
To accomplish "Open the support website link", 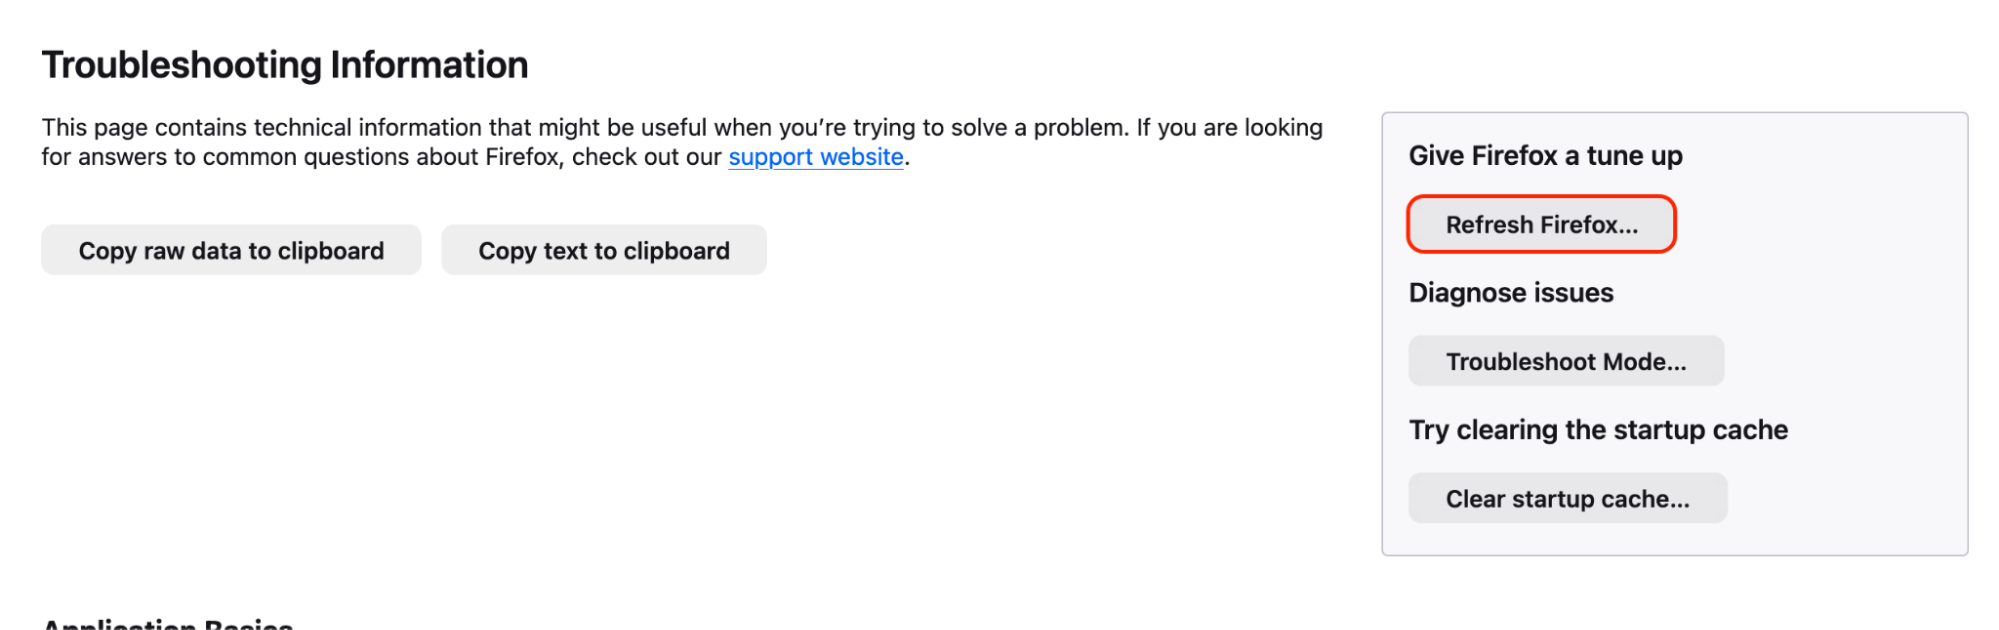I will pos(815,157).
